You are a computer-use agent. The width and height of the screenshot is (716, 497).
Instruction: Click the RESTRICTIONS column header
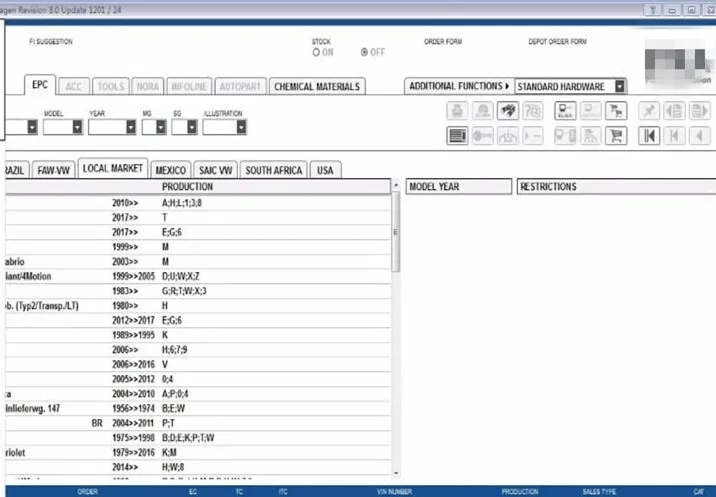point(616,186)
